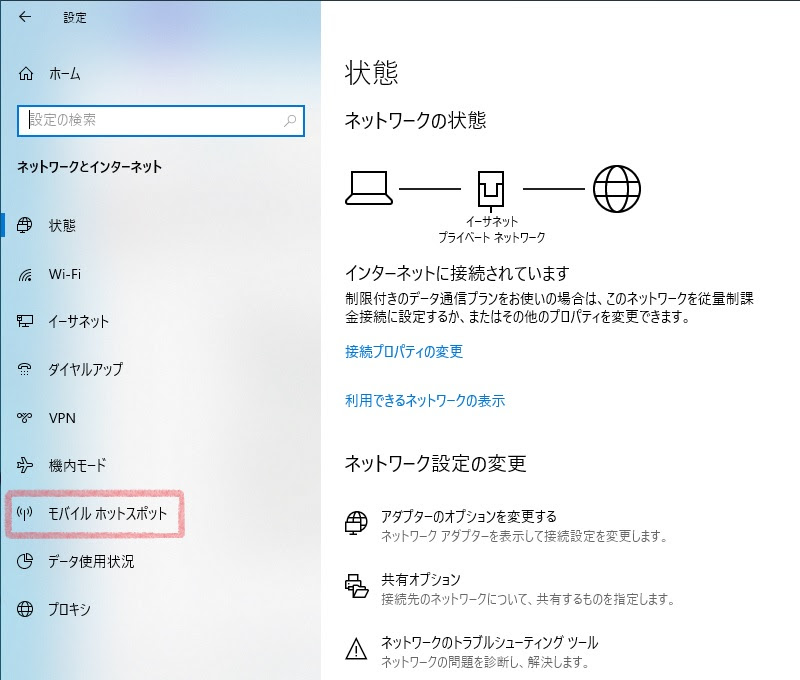Viewport: 800px width, 680px height.
Task: Click the ネットワーク設定の変更 heading
Action: (x=435, y=463)
